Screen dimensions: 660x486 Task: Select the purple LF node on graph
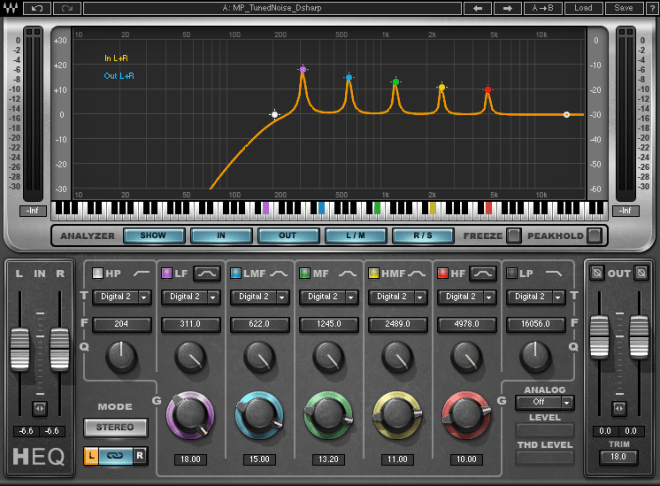(x=303, y=69)
